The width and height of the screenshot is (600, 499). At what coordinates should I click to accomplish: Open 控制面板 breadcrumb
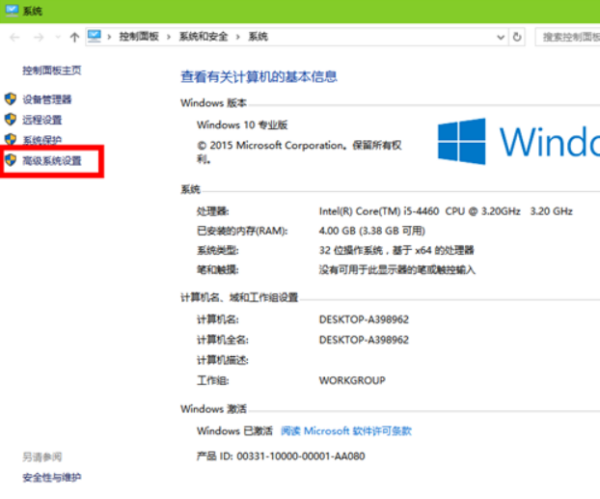139,37
